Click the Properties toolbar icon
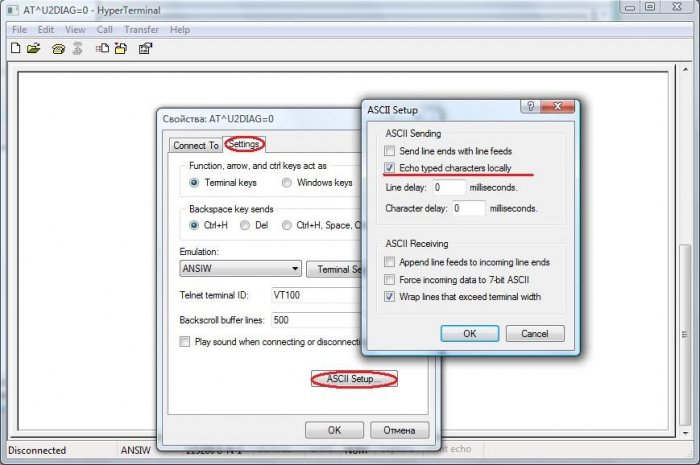700x465 pixels. coord(145,48)
